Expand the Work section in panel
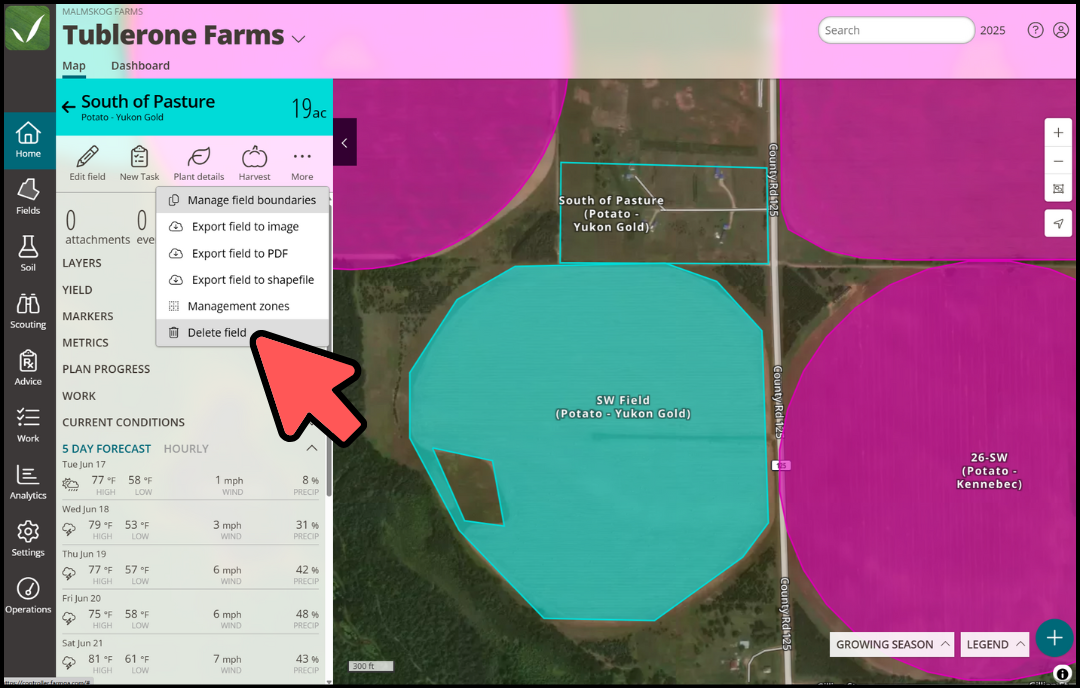The image size is (1080, 688). coord(79,396)
